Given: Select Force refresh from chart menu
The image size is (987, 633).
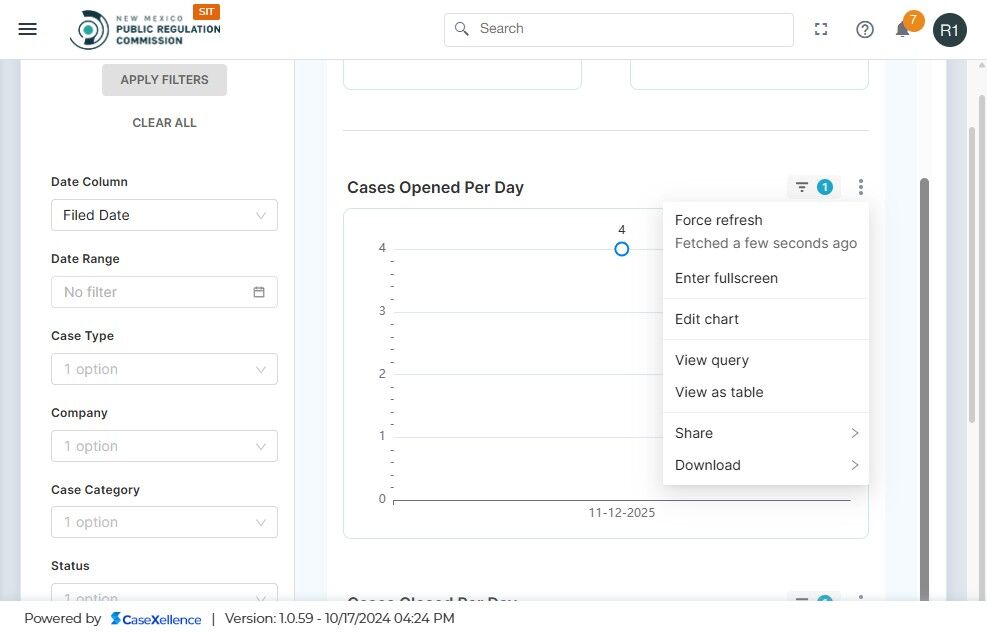Looking at the screenshot, I should [718, 220].
